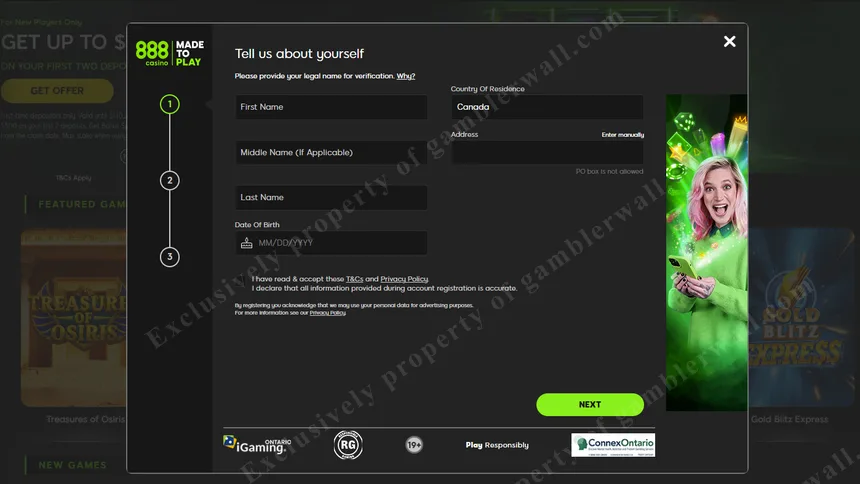Open Privacy Policy link next to T&Cs
Image resolution: width=860 pixels, height=484 pixels.
[x=404, y=279]
